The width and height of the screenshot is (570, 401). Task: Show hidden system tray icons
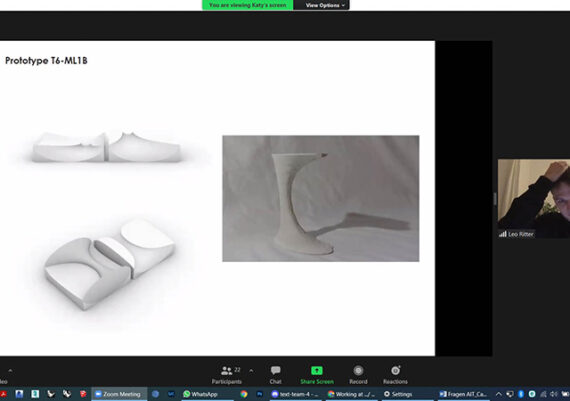[x=499, y=394]
